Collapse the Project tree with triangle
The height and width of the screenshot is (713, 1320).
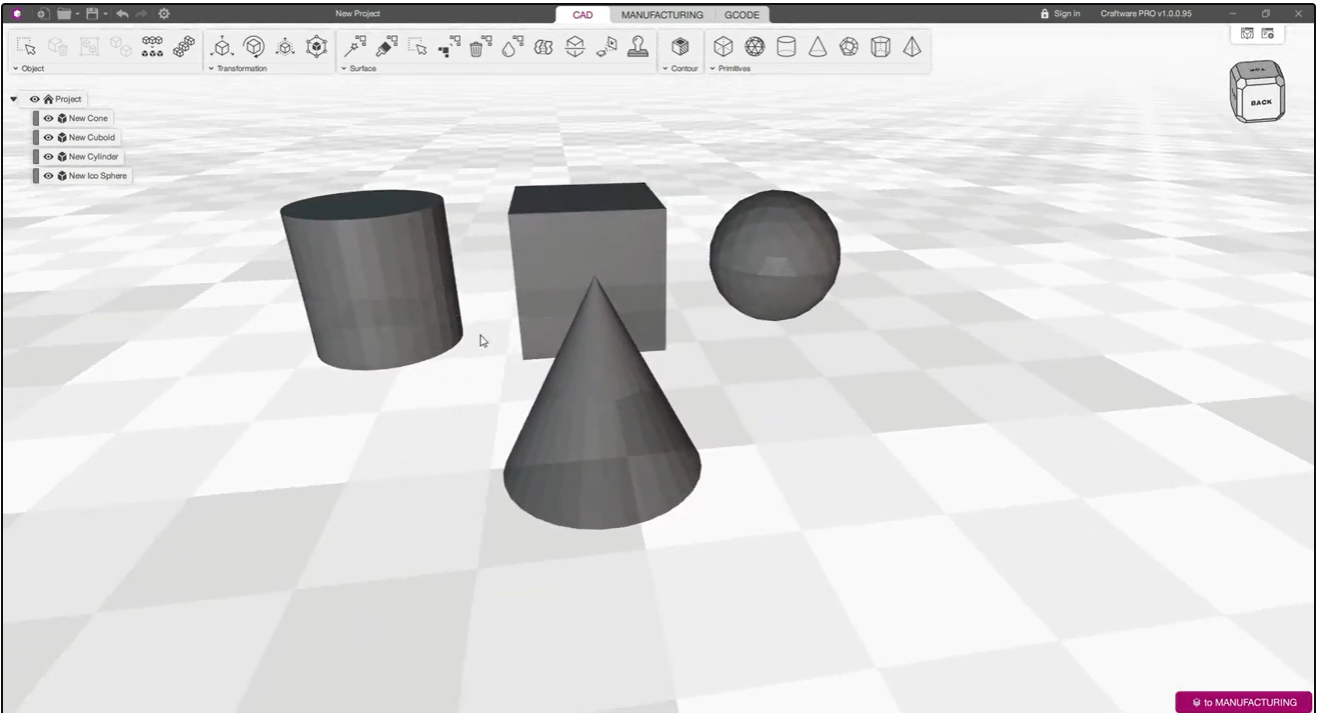click(x=14, y=99)
